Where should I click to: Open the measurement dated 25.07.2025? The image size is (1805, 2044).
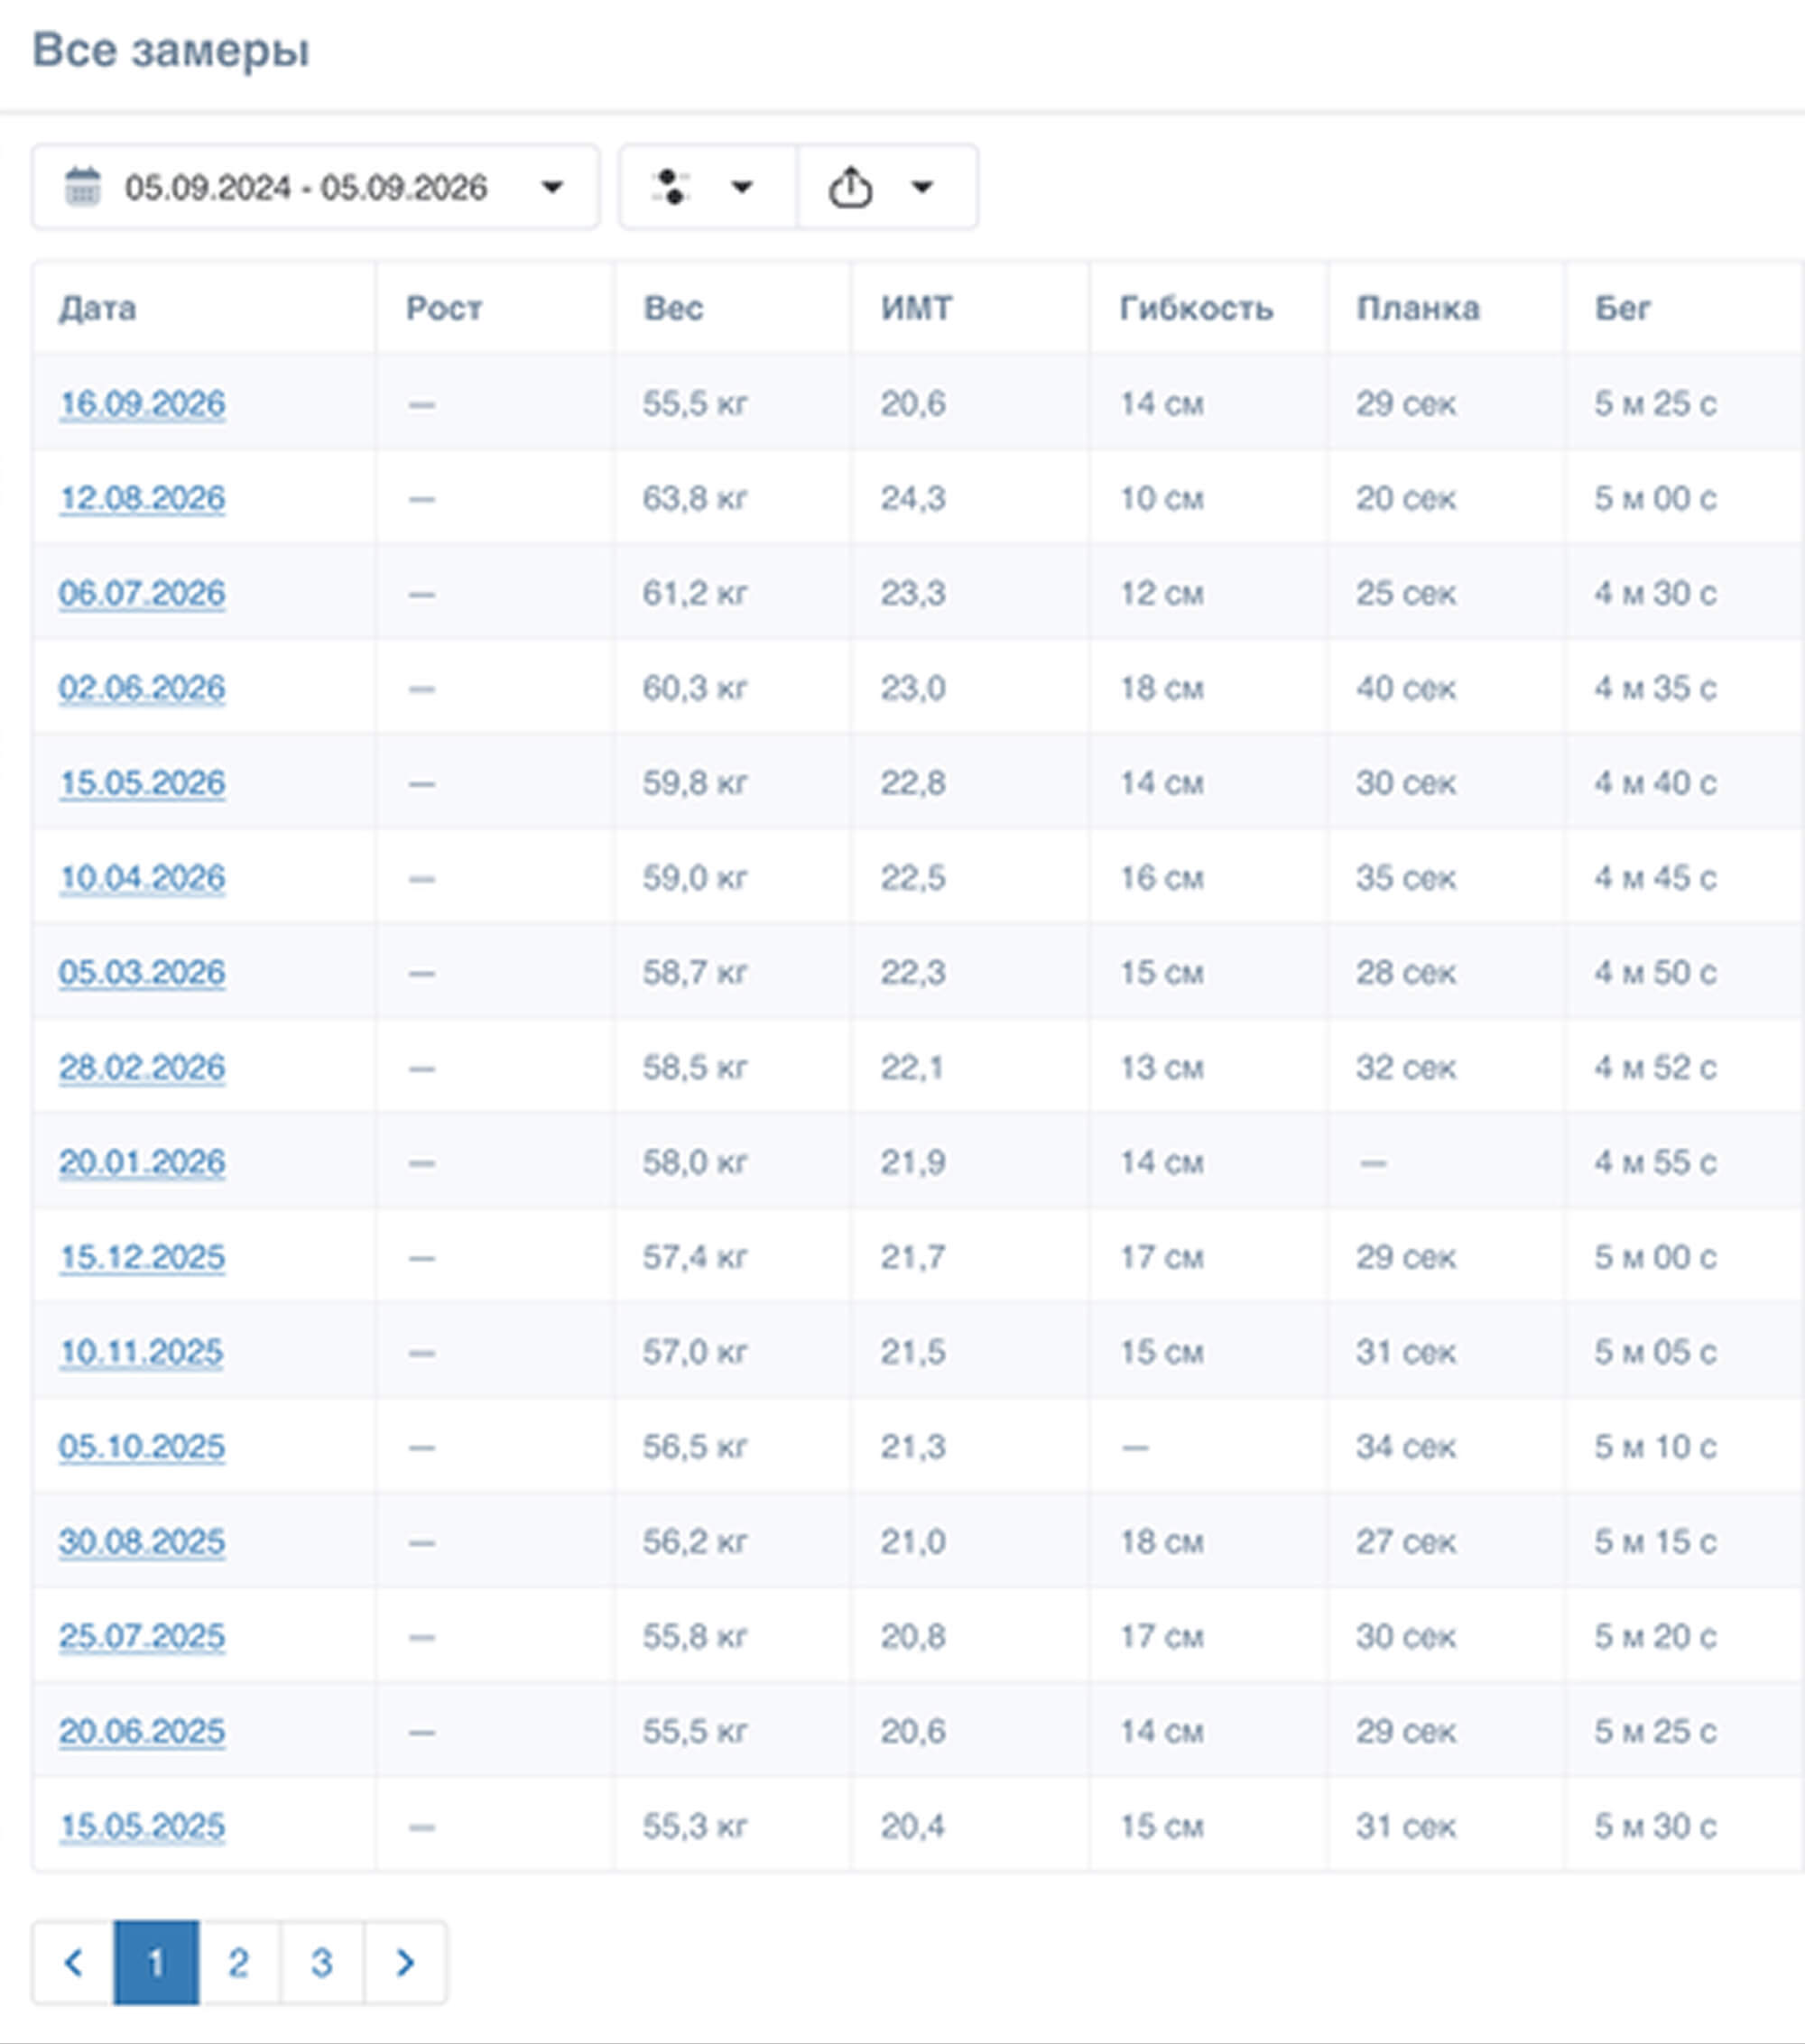(142, 1636)
